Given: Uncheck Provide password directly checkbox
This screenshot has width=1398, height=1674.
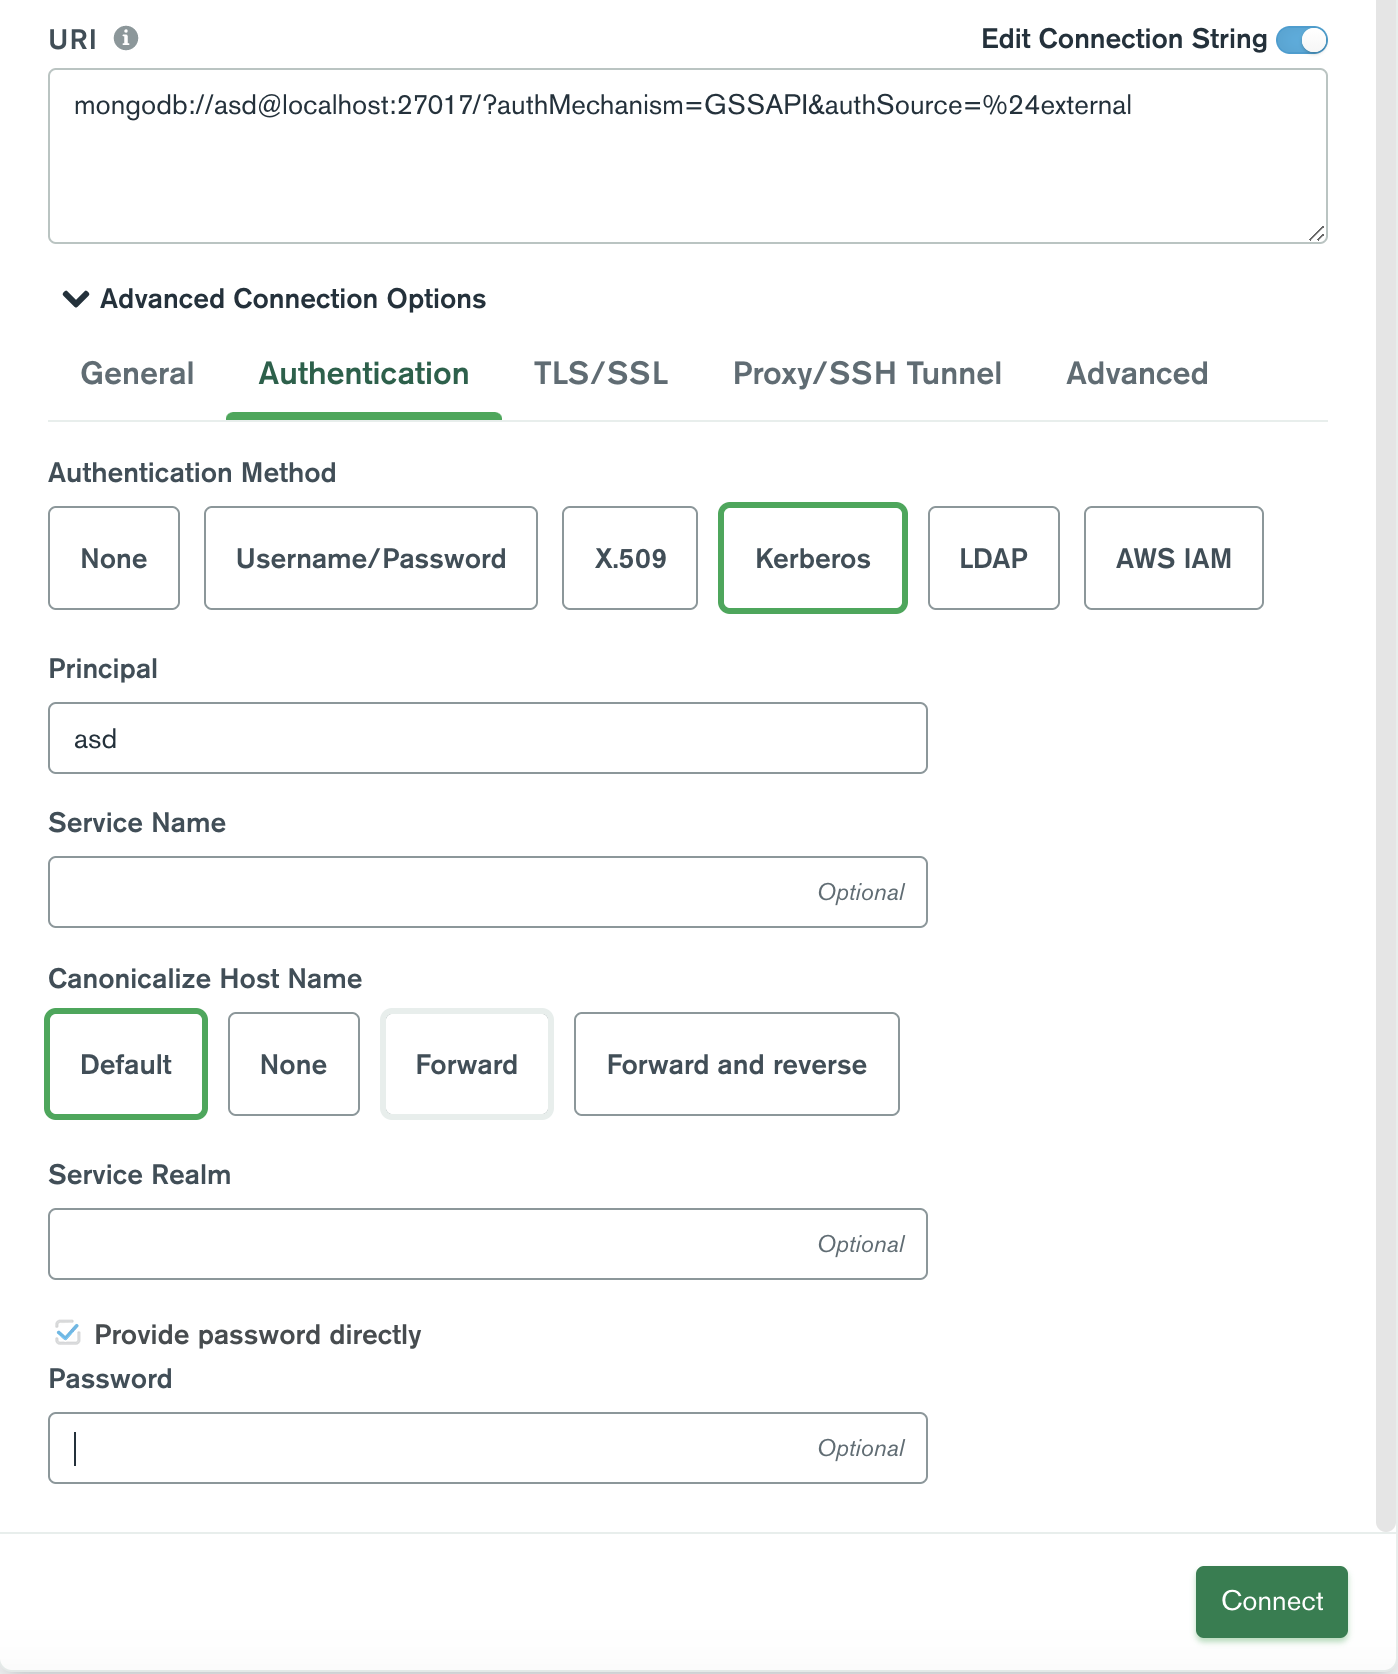Looking at the screenshot, I should (68, 1333).
